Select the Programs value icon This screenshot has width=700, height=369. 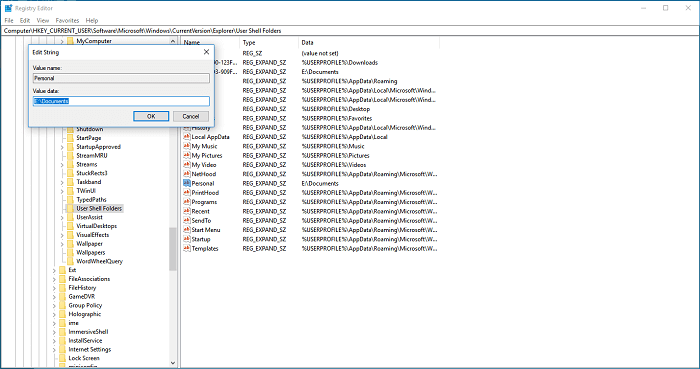click(x=187, y=202)
